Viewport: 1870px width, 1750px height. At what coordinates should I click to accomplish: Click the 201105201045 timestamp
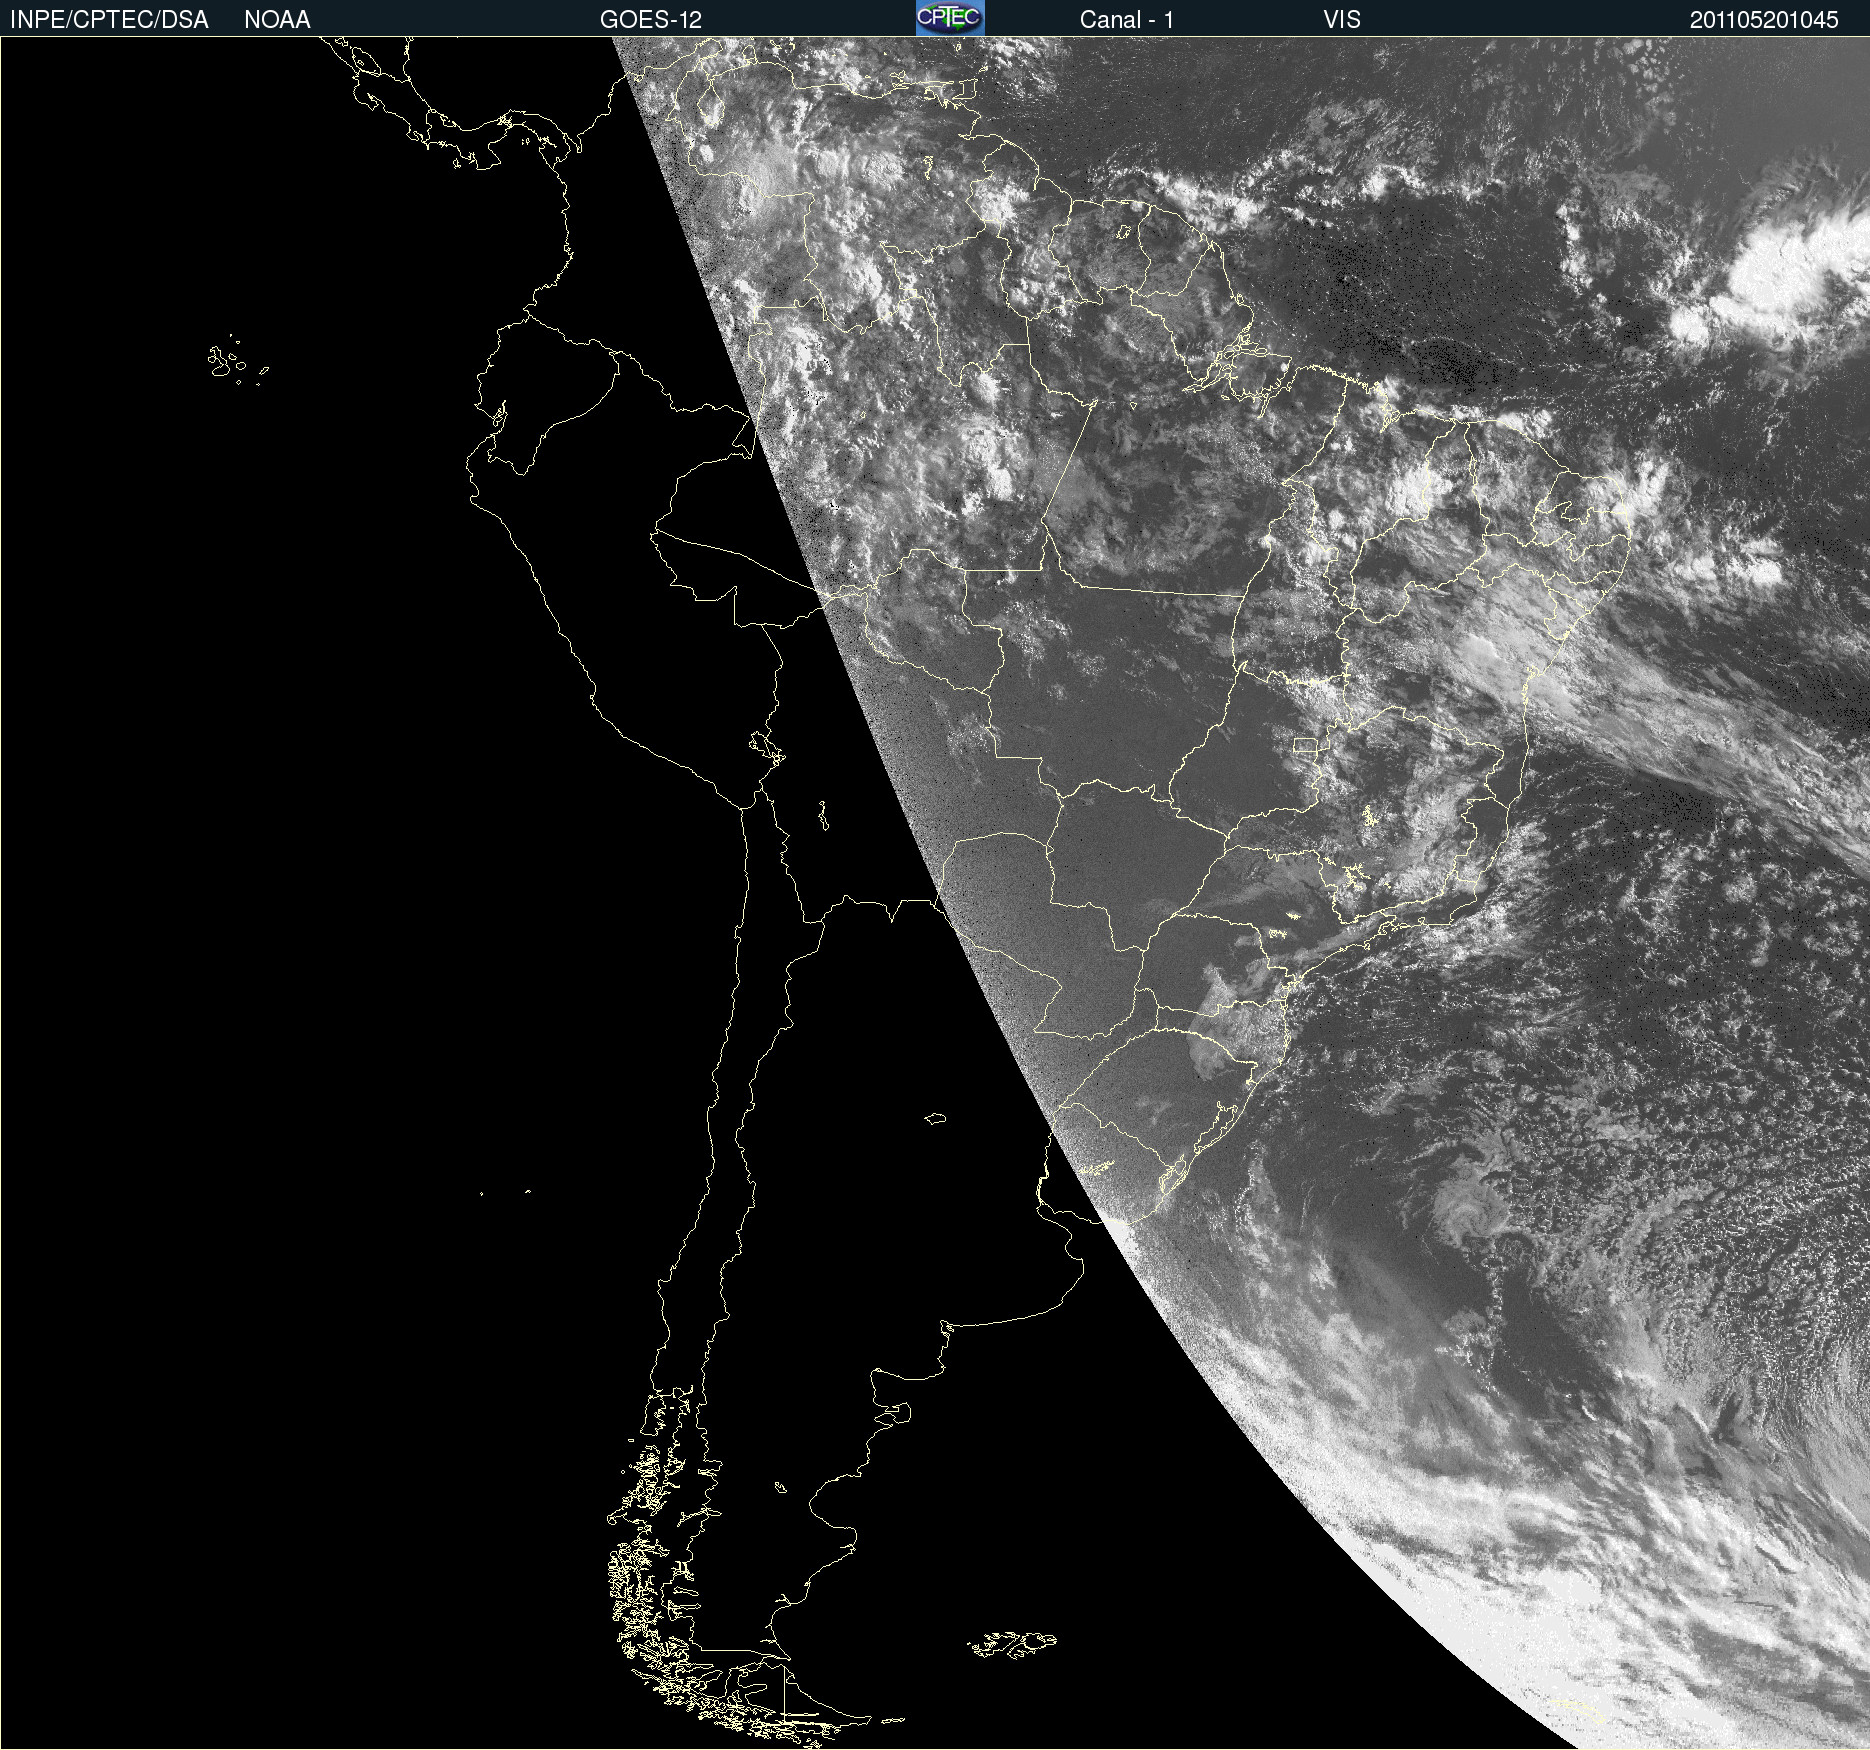[x=1764, y=20]
